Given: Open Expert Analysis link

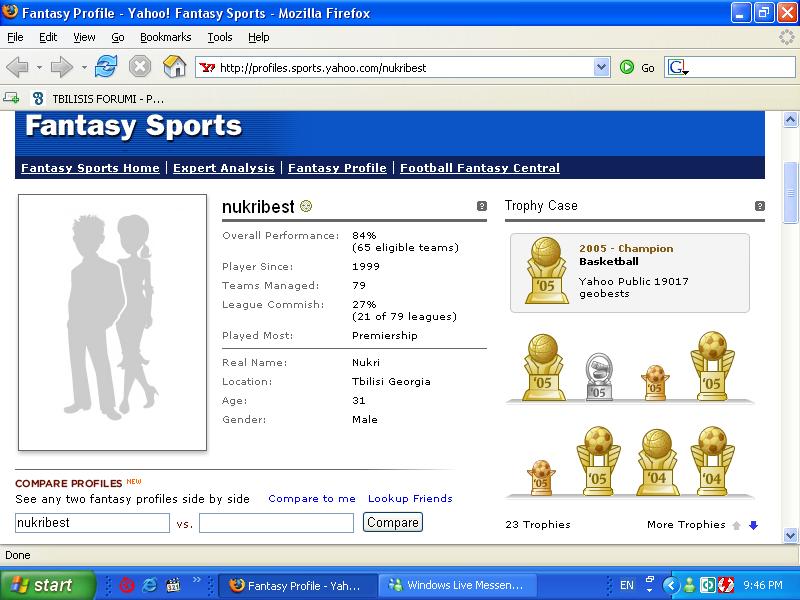Looking at the screenshot, I should coord(223,168).
